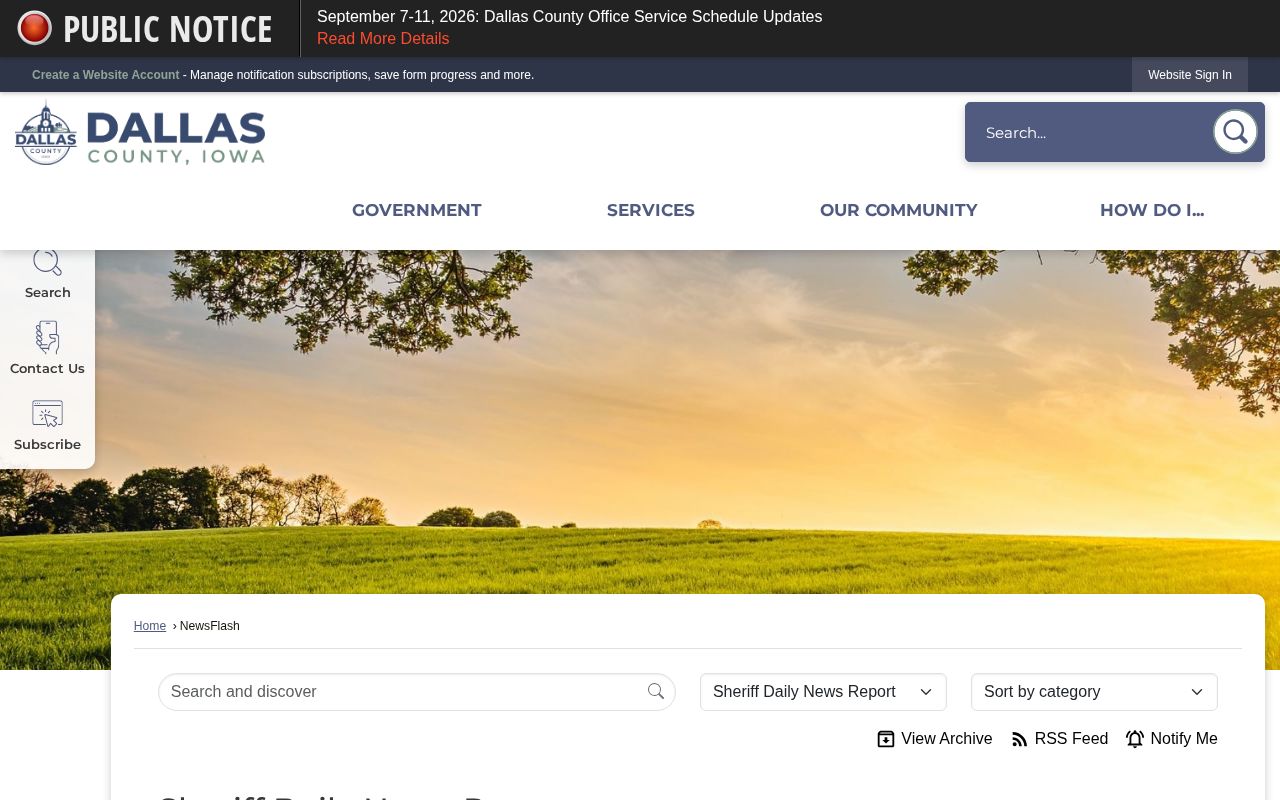Click the Website Sign In button
The image size is (1280, 800).
[1190, 75]
